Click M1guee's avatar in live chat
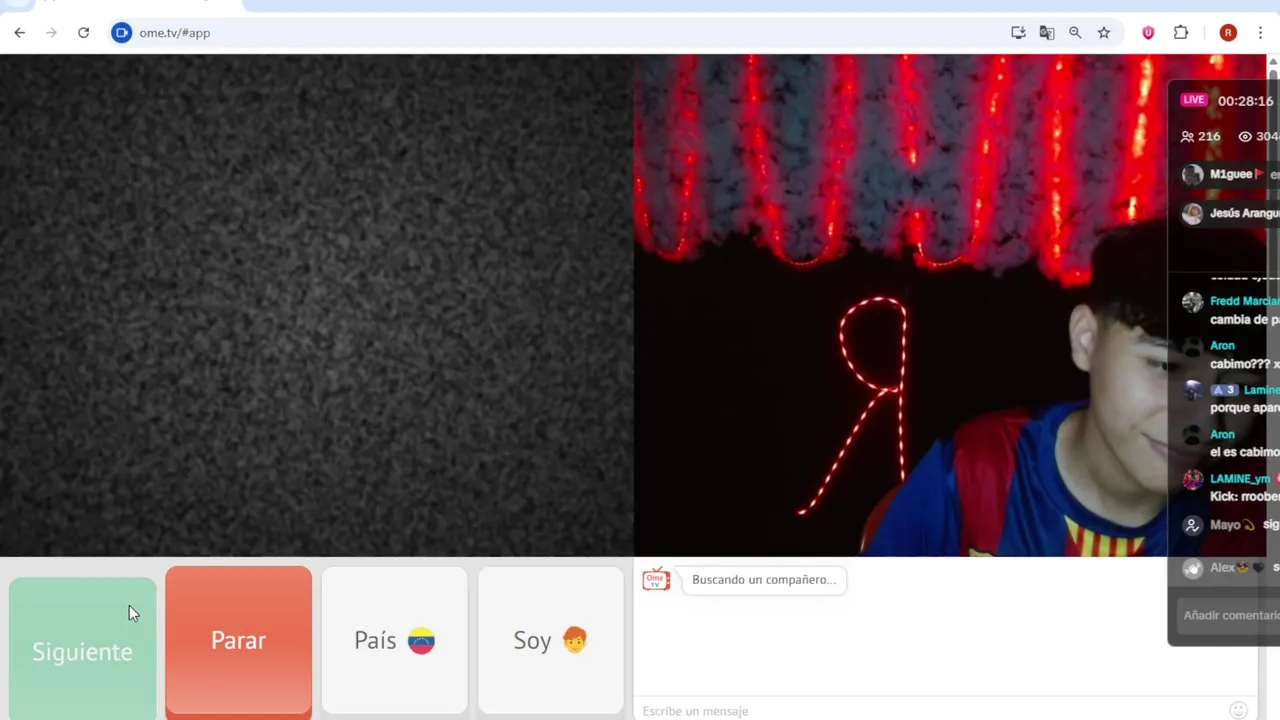The image size is (1280, 720). 1192,175
